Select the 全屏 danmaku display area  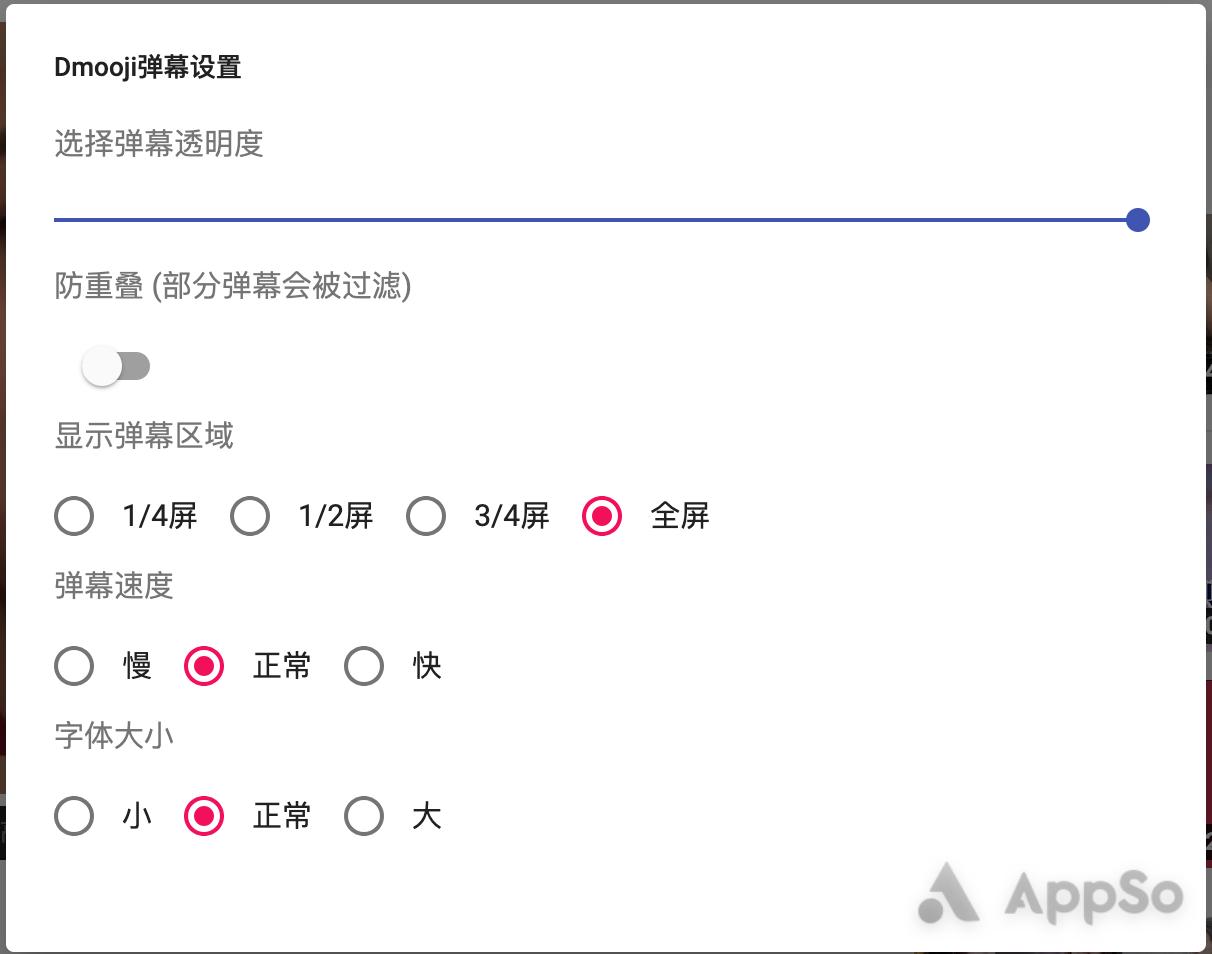[x=601, y=516]
